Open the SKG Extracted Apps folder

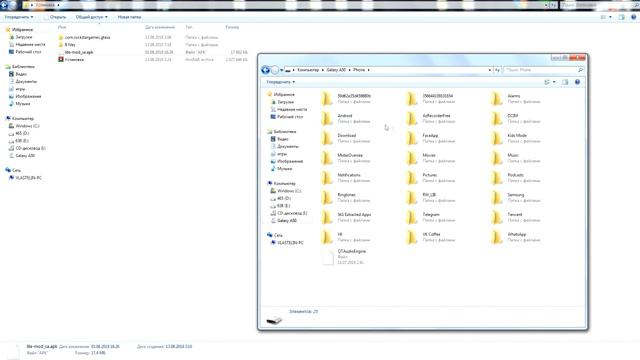pos(346,217)
